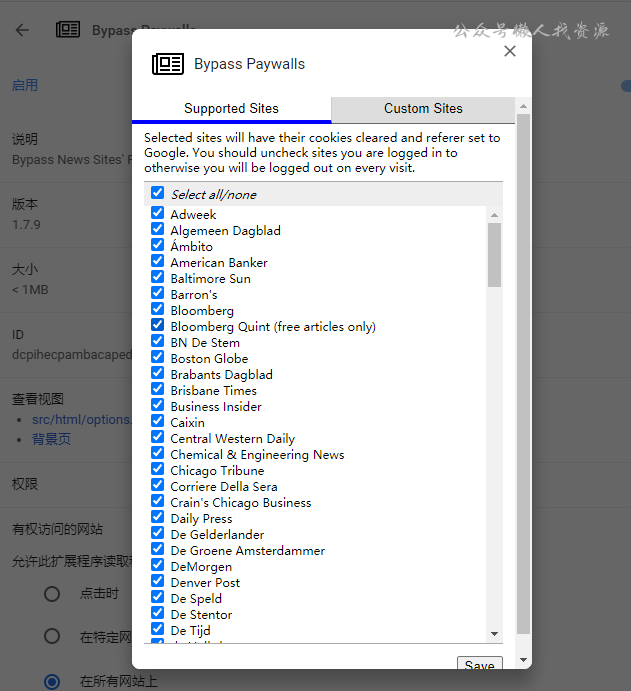Screen dimensions: 631x691
Task: Uncheck Denver Post
Action: pyautogui.click(x=157, y=581)
